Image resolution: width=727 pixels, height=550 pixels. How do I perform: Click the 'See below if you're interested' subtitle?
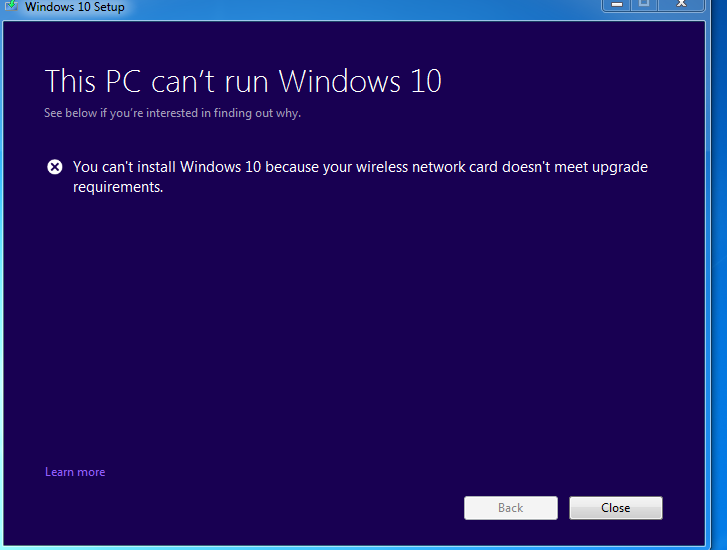(172, 113)
